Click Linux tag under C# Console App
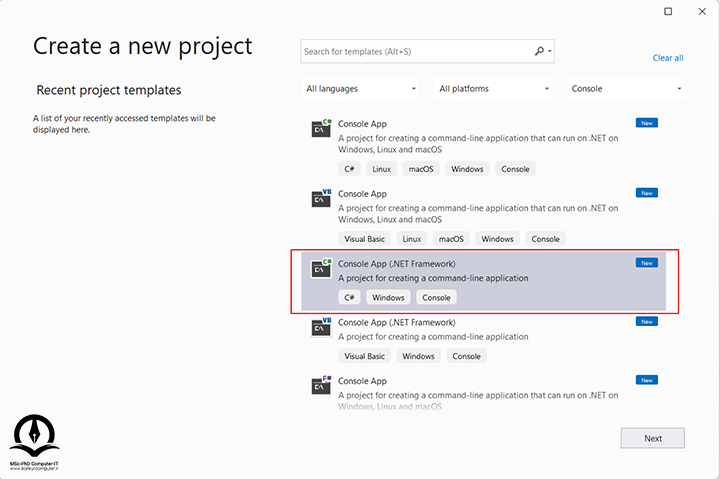 (382, 169)
